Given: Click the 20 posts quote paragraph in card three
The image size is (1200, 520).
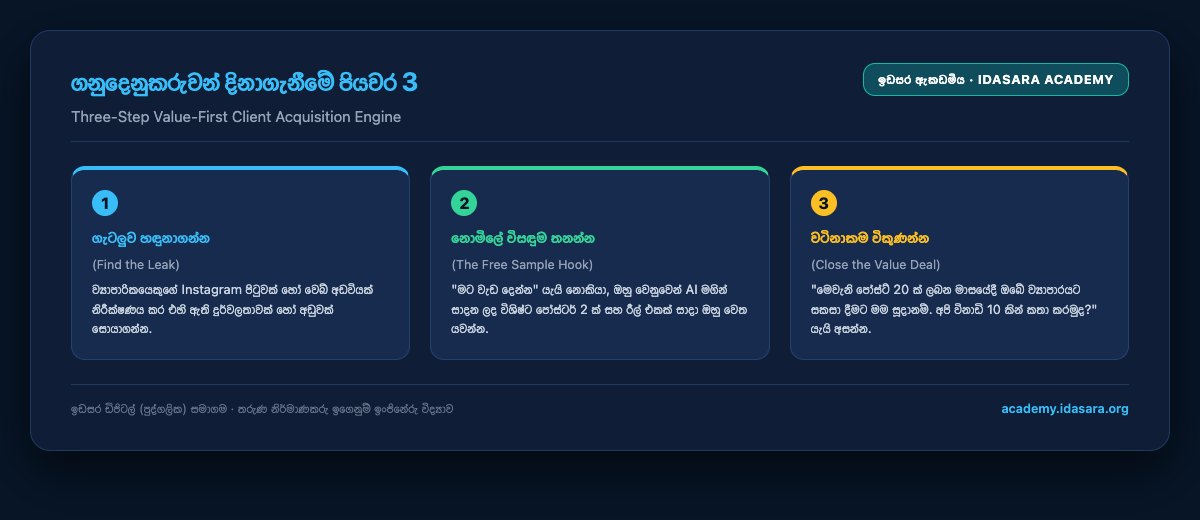Looking at the screenshot, I should [x=959, y=308].
